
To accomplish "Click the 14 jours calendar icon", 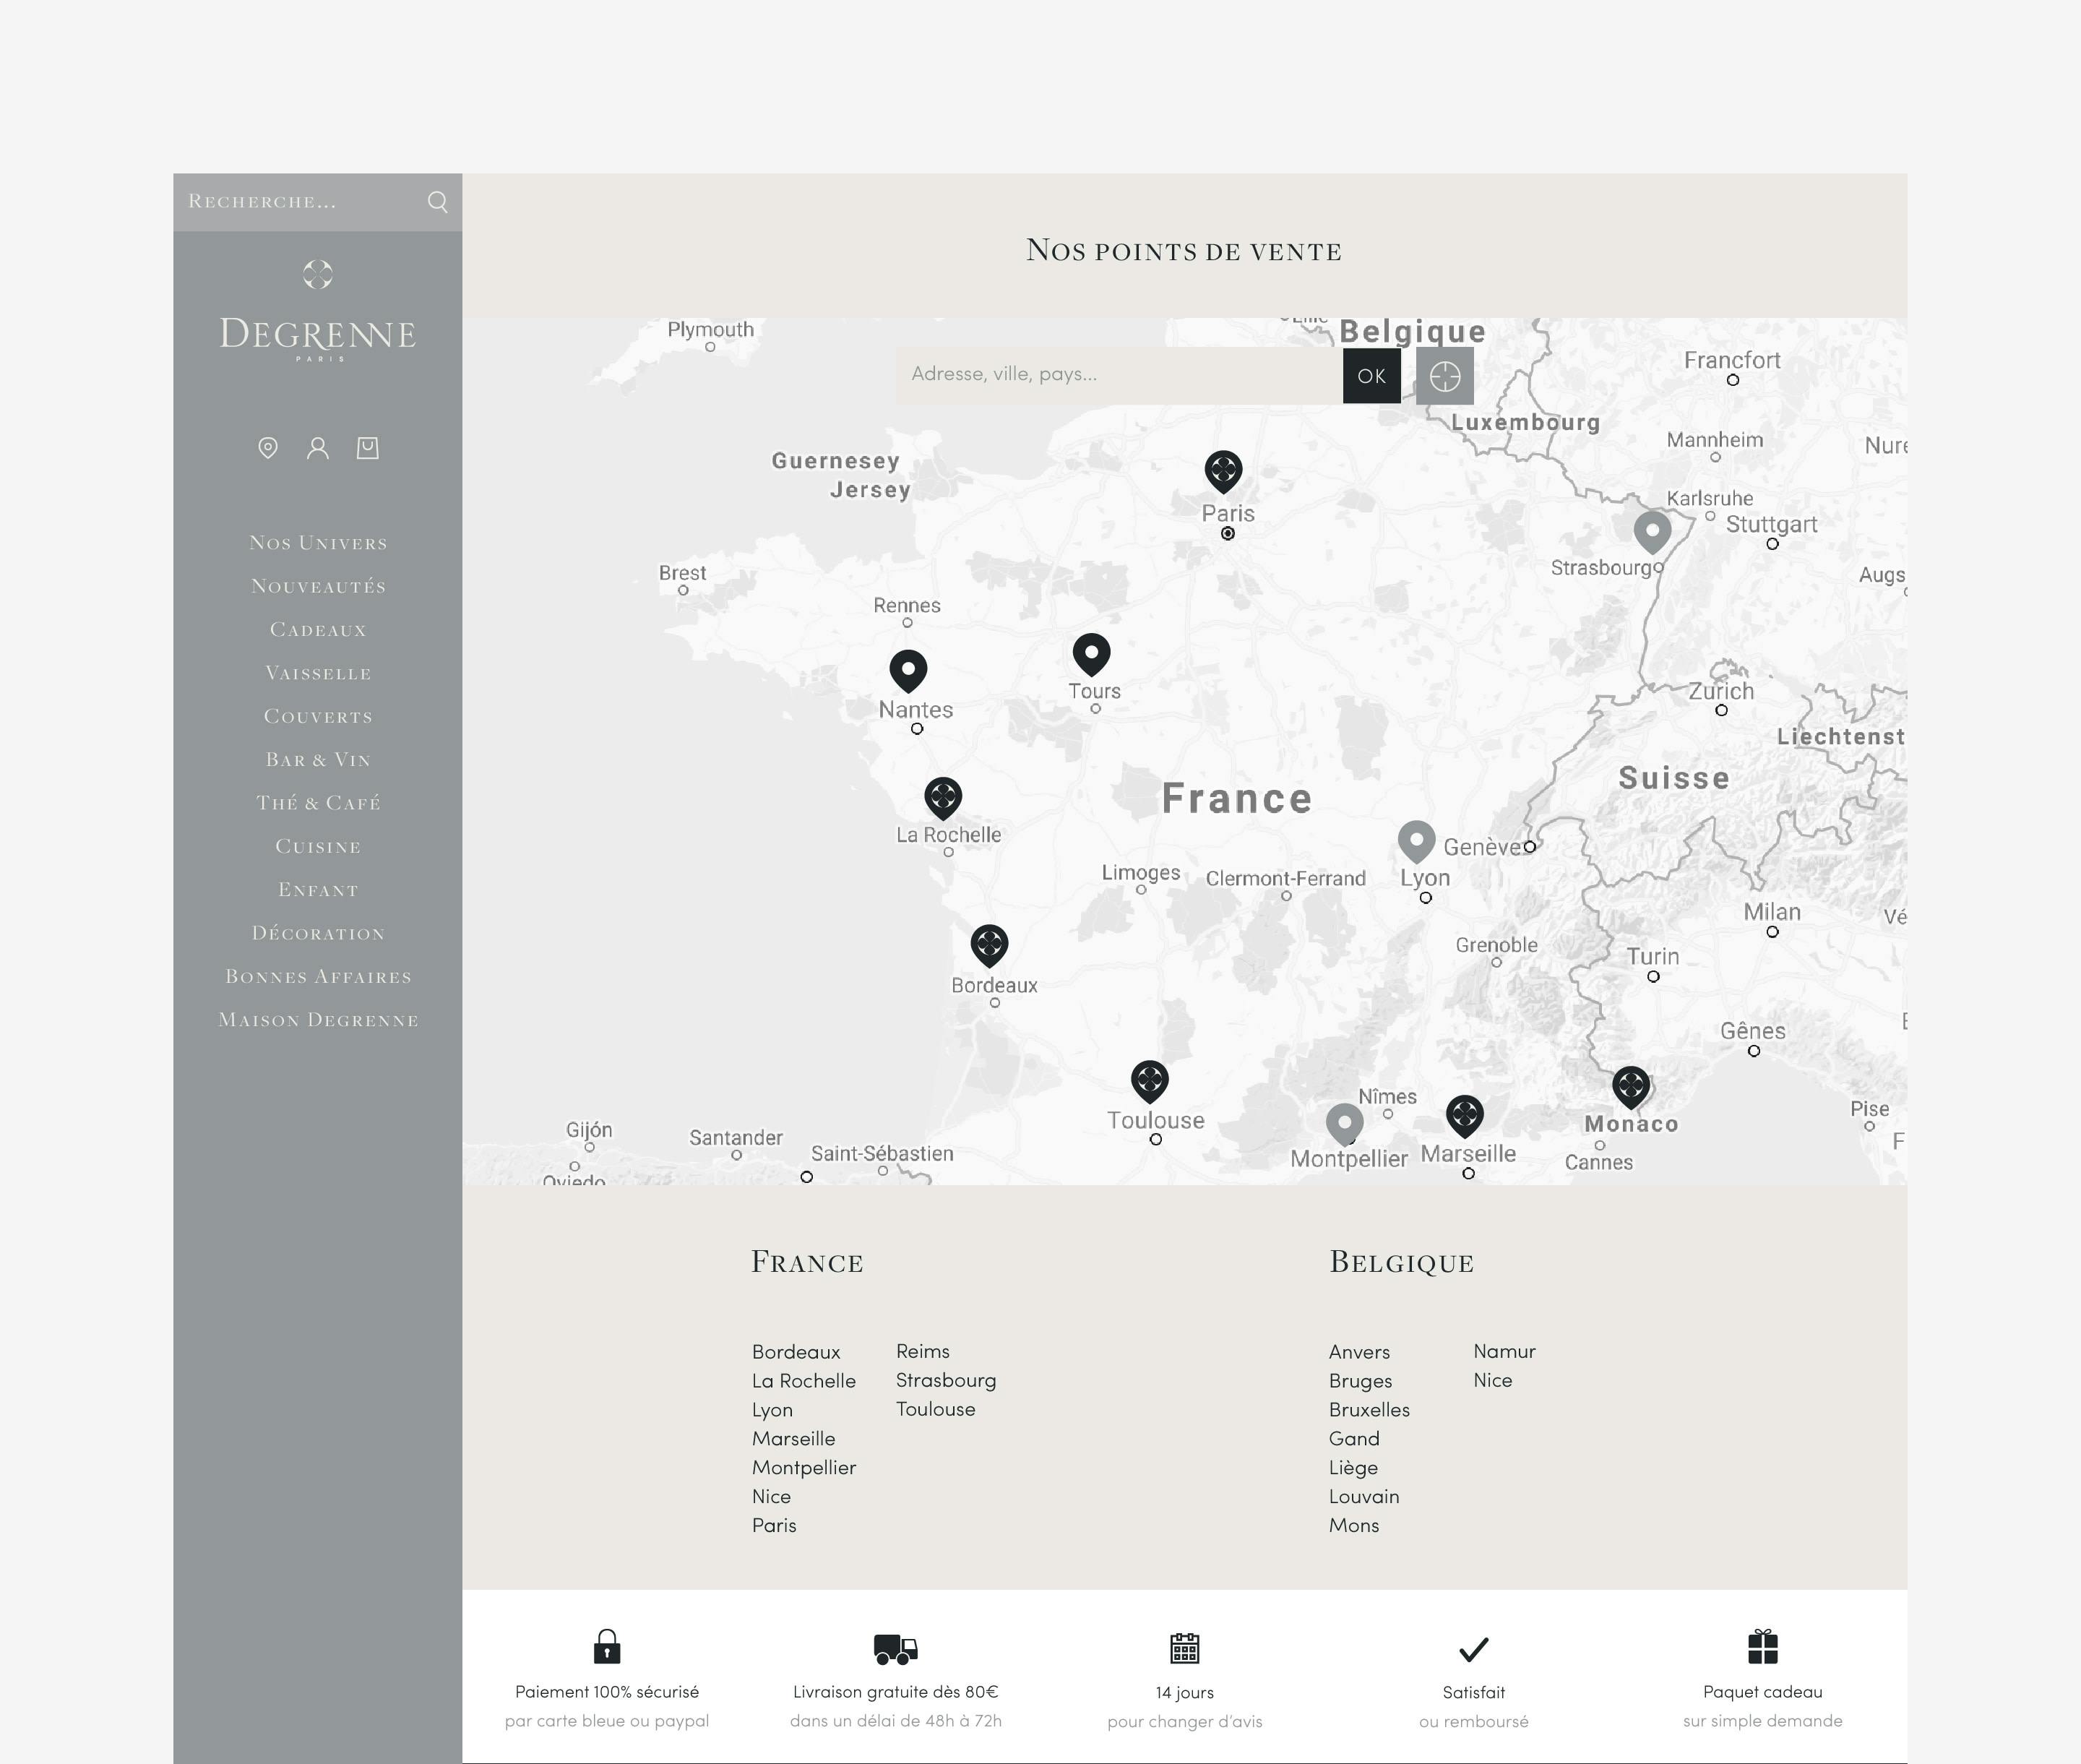I will point(1185,1647).
